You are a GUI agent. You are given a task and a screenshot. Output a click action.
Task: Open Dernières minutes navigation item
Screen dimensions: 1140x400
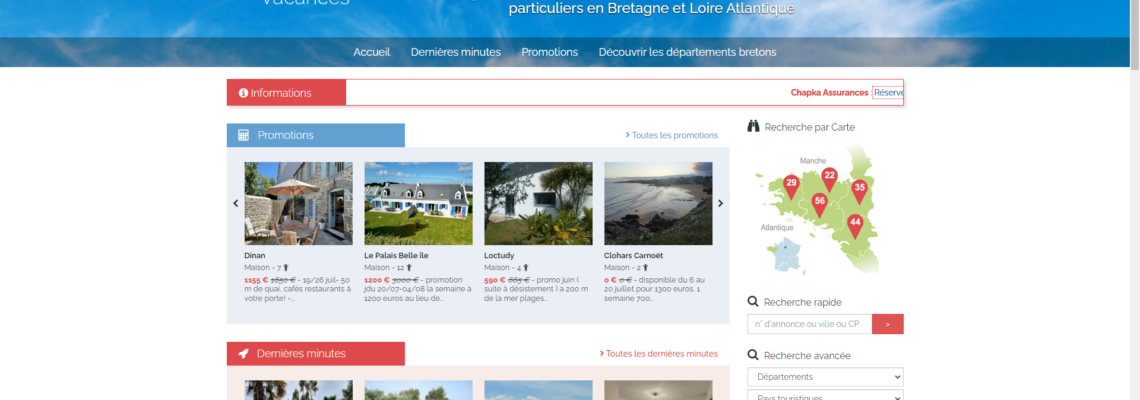pyautogui.click(x=456, y=52)
